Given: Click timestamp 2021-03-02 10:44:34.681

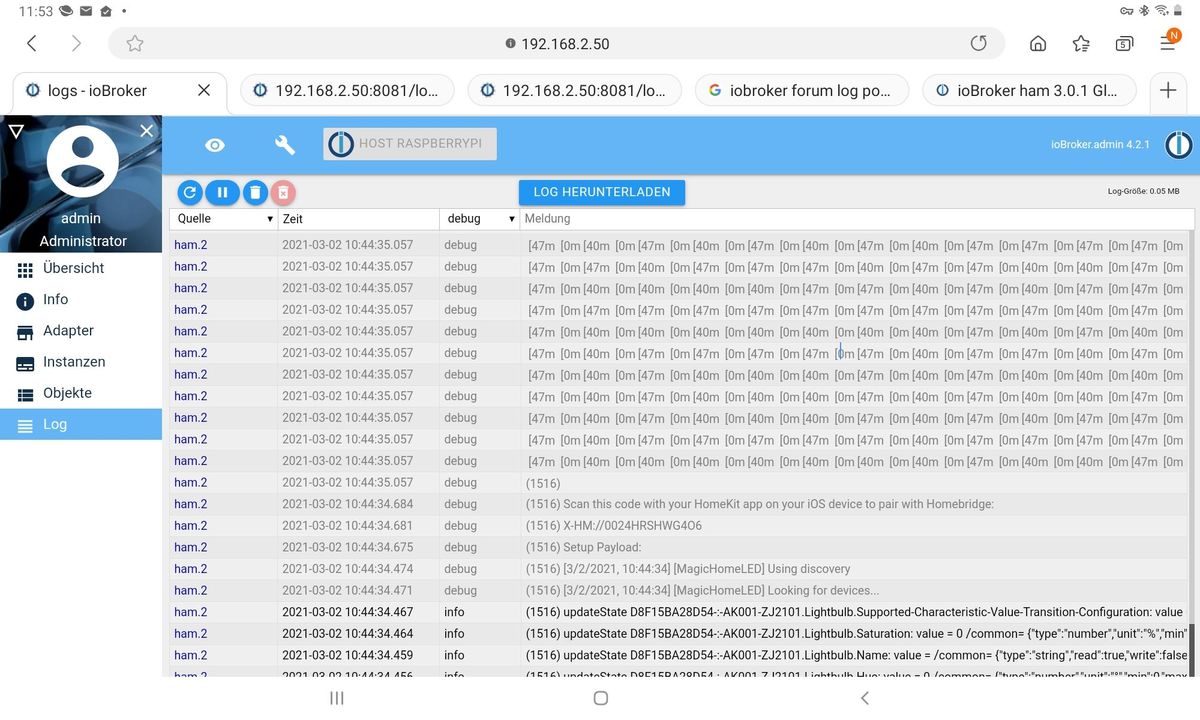Looking at the screenshot, I should coord(347,526).
